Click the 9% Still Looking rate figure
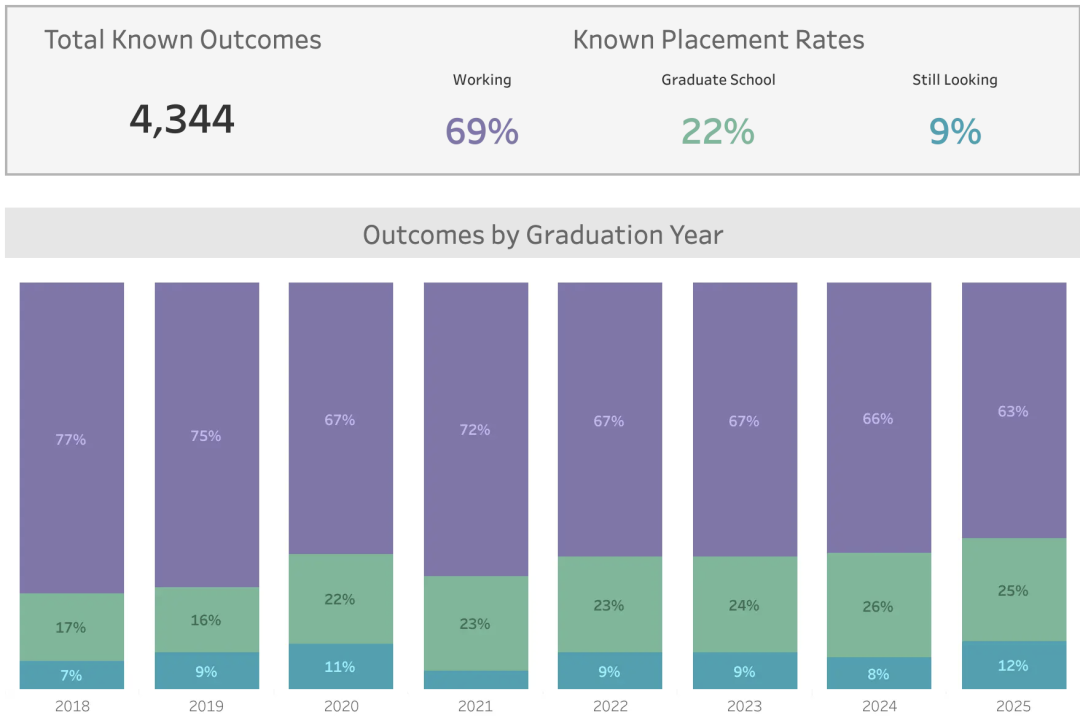 pyautogui.click(x=955, y=131)
